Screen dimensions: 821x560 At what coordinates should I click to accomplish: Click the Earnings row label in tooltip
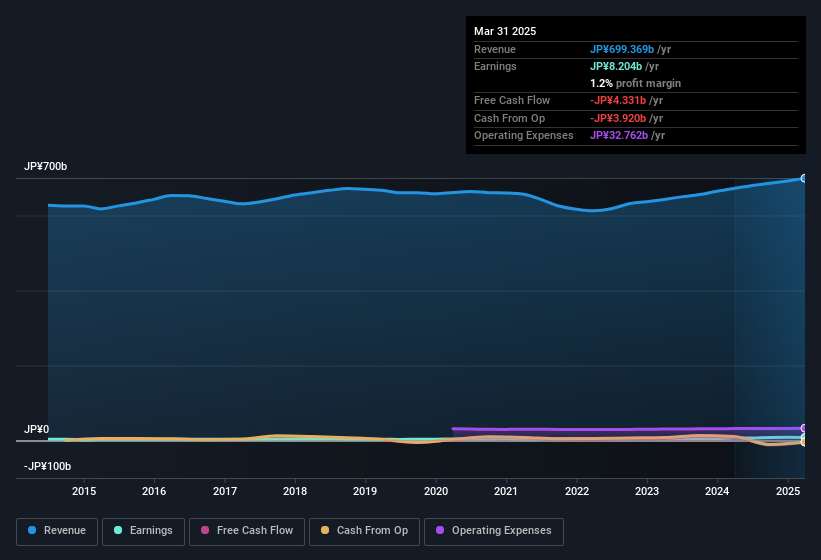(495, 66)
